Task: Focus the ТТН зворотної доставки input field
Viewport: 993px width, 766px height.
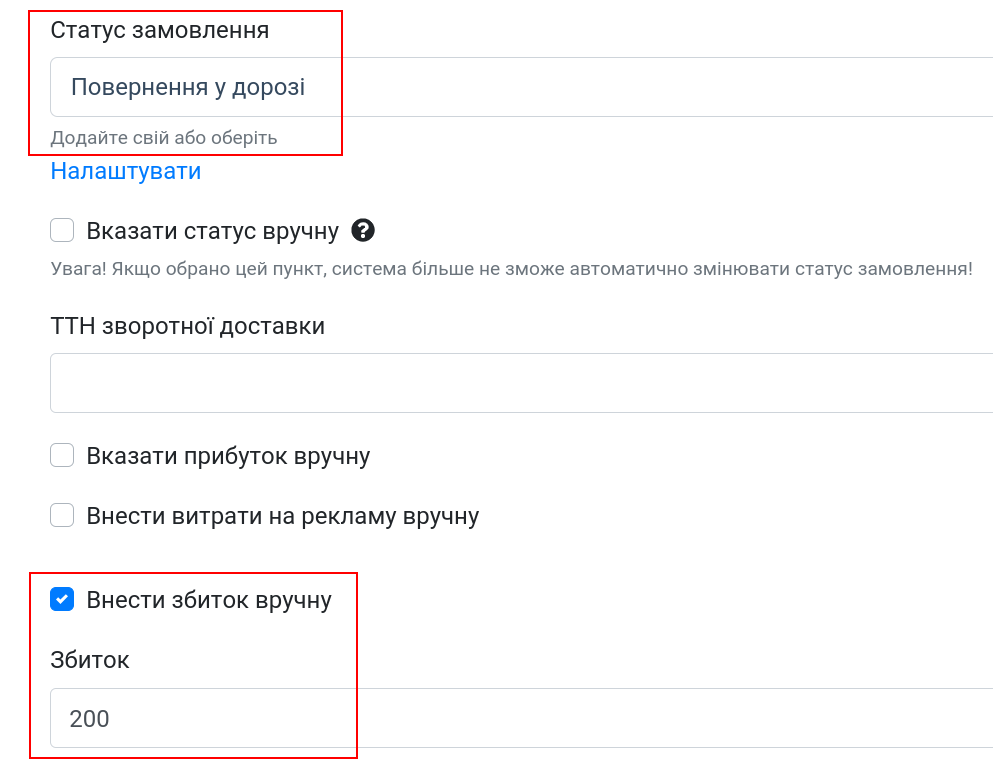Action: [521, 383]
